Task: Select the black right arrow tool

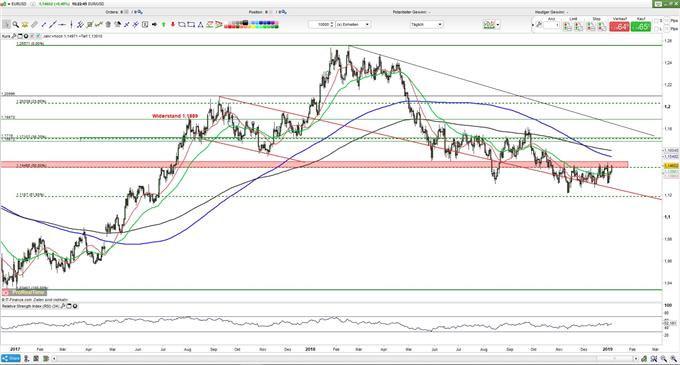Action: (154, 25)
